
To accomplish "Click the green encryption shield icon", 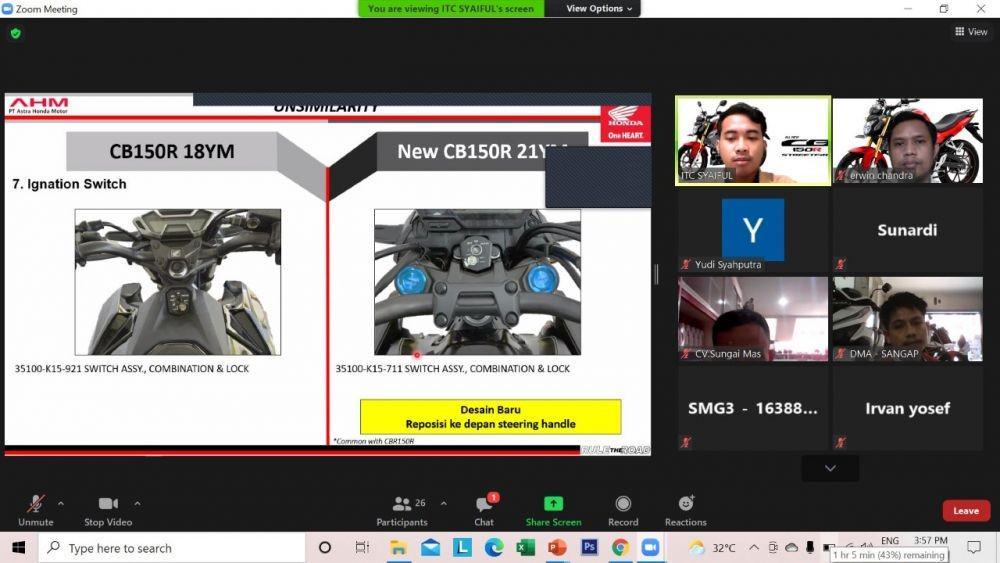I will pos(16,33).
